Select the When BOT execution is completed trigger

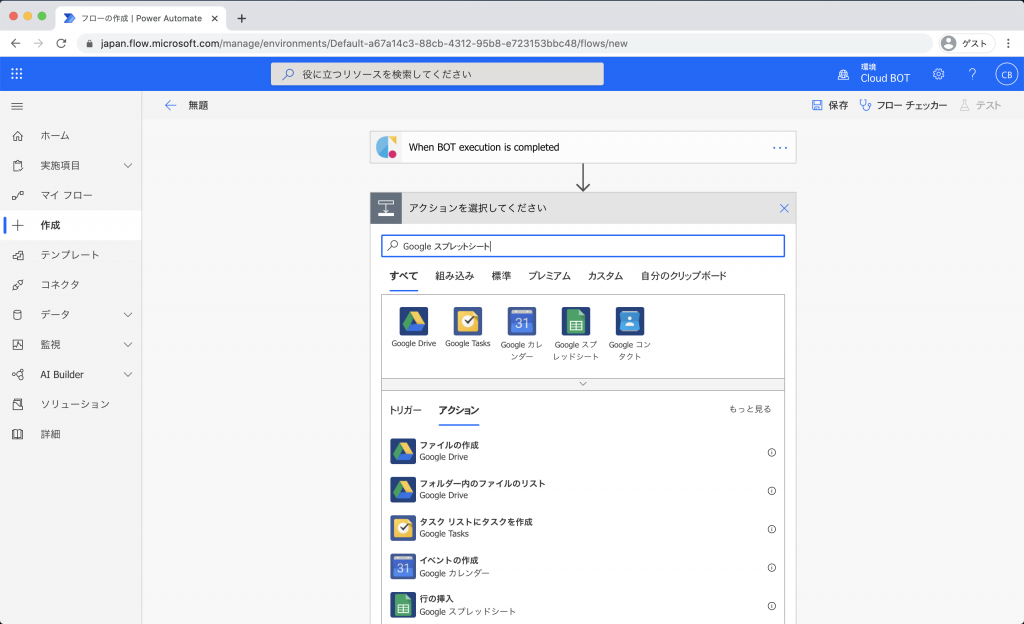(x=583, y=148)
